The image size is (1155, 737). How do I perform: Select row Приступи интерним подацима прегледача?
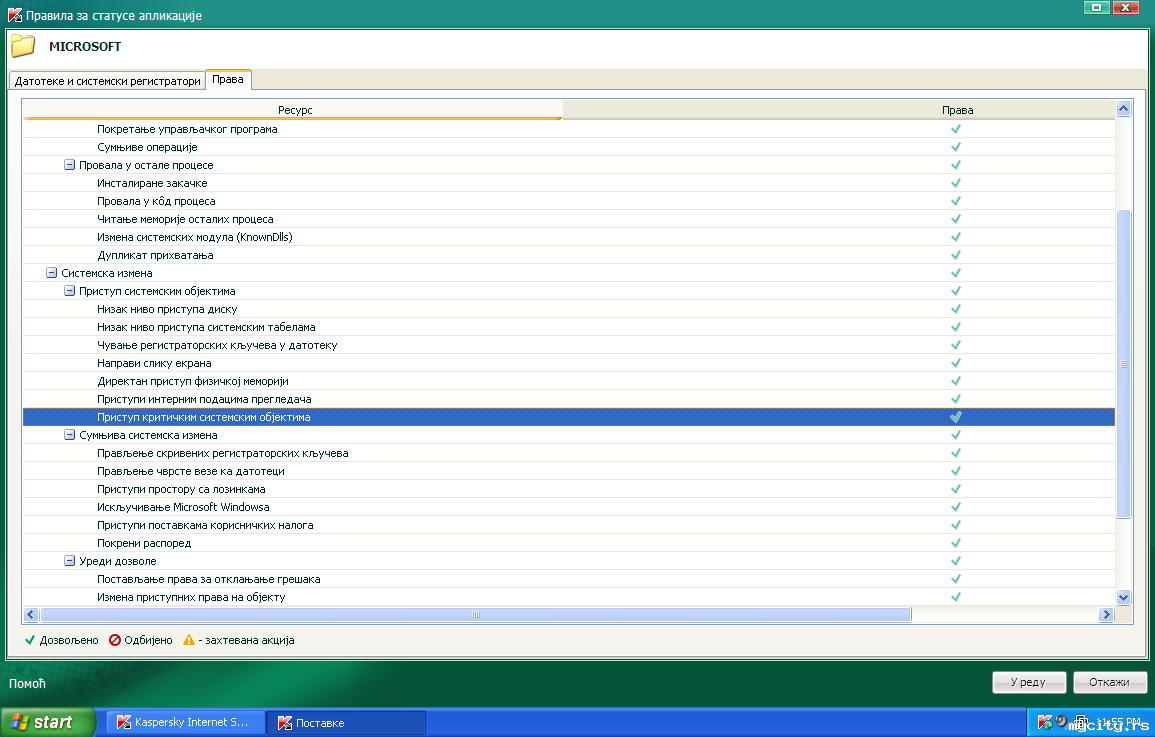pyautogui.click(x=569, y=399)
